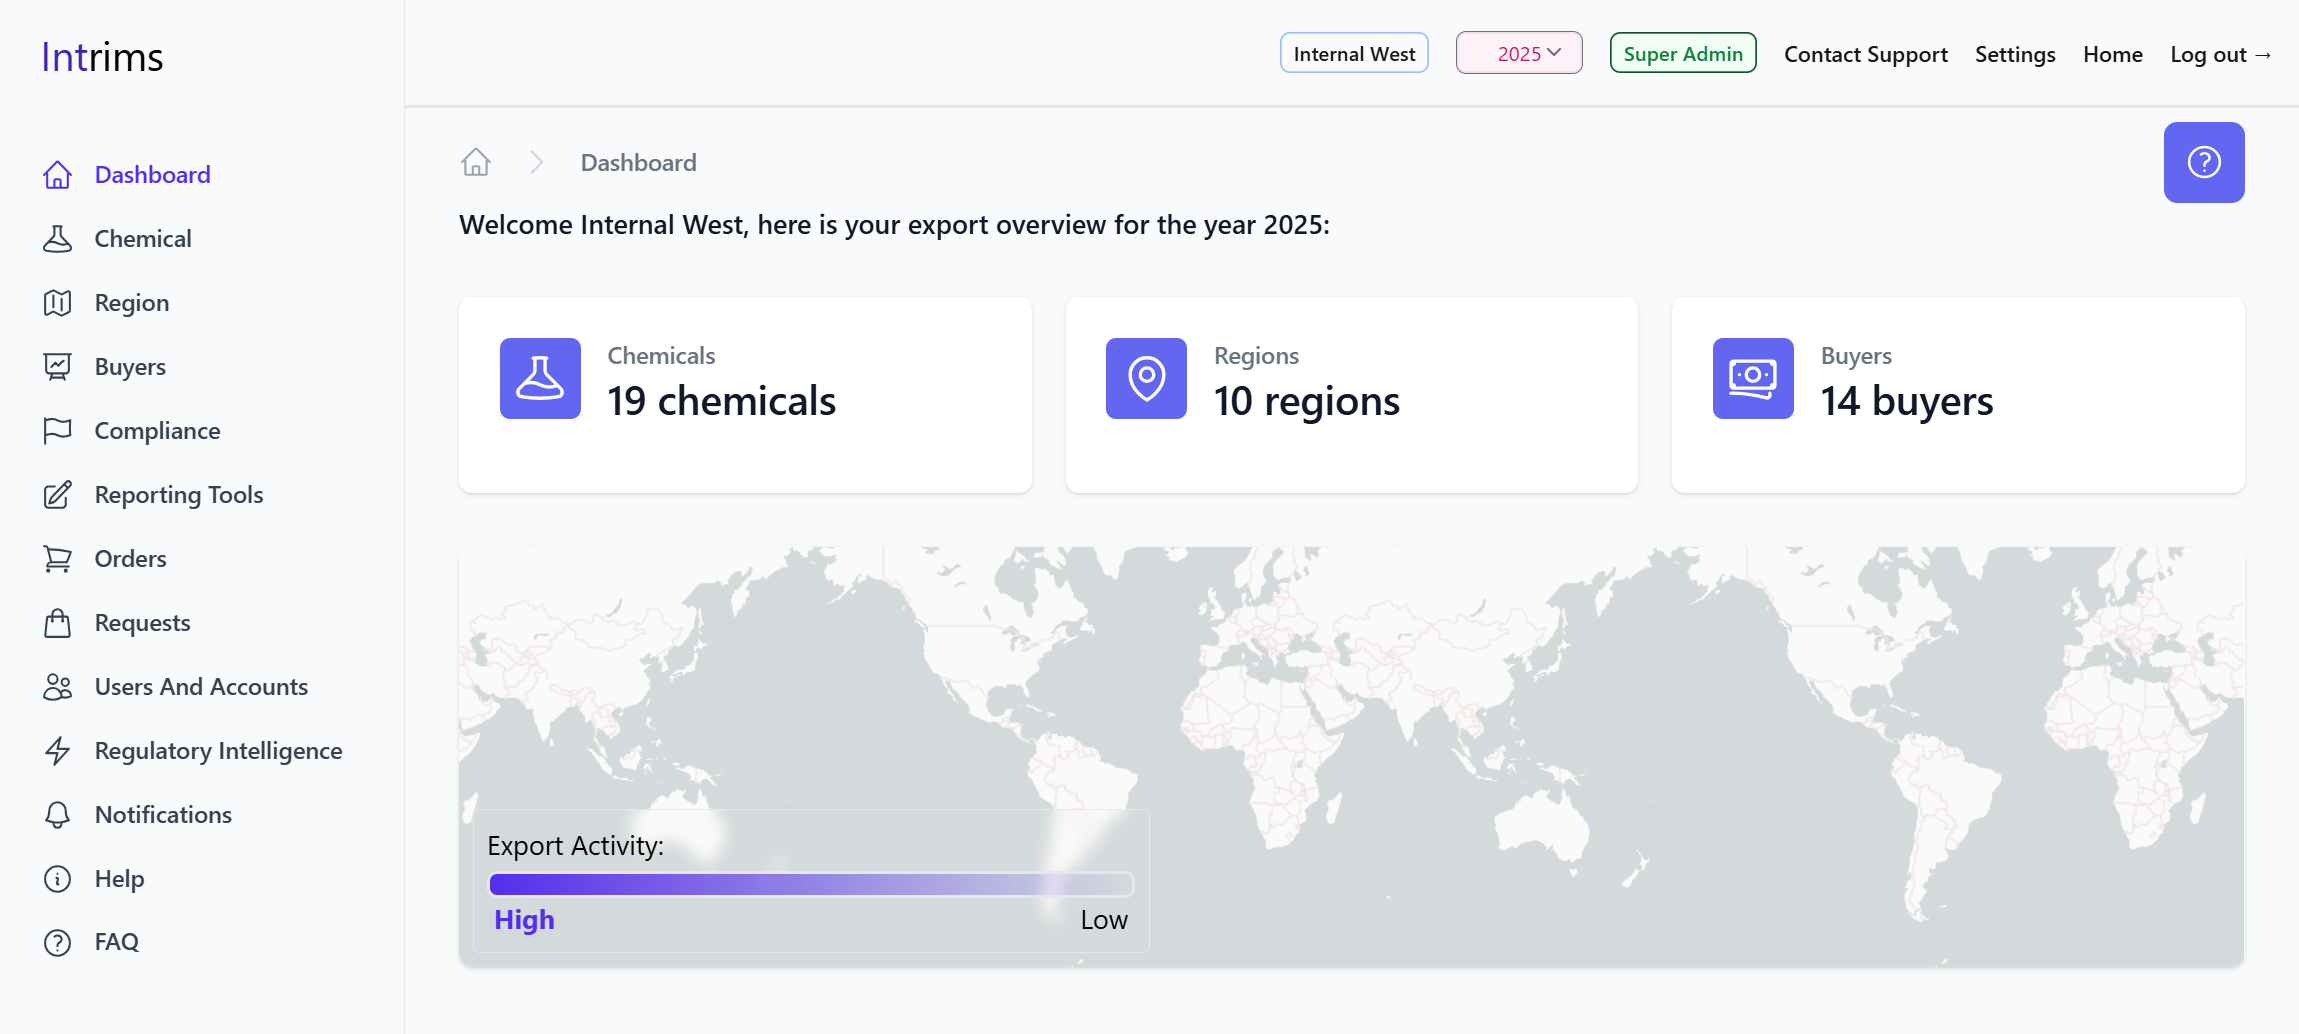Viewport: 2299px width, 1034px height.
Task: Open Reporting Tools in sidebar
Action: tap(178, 495)
